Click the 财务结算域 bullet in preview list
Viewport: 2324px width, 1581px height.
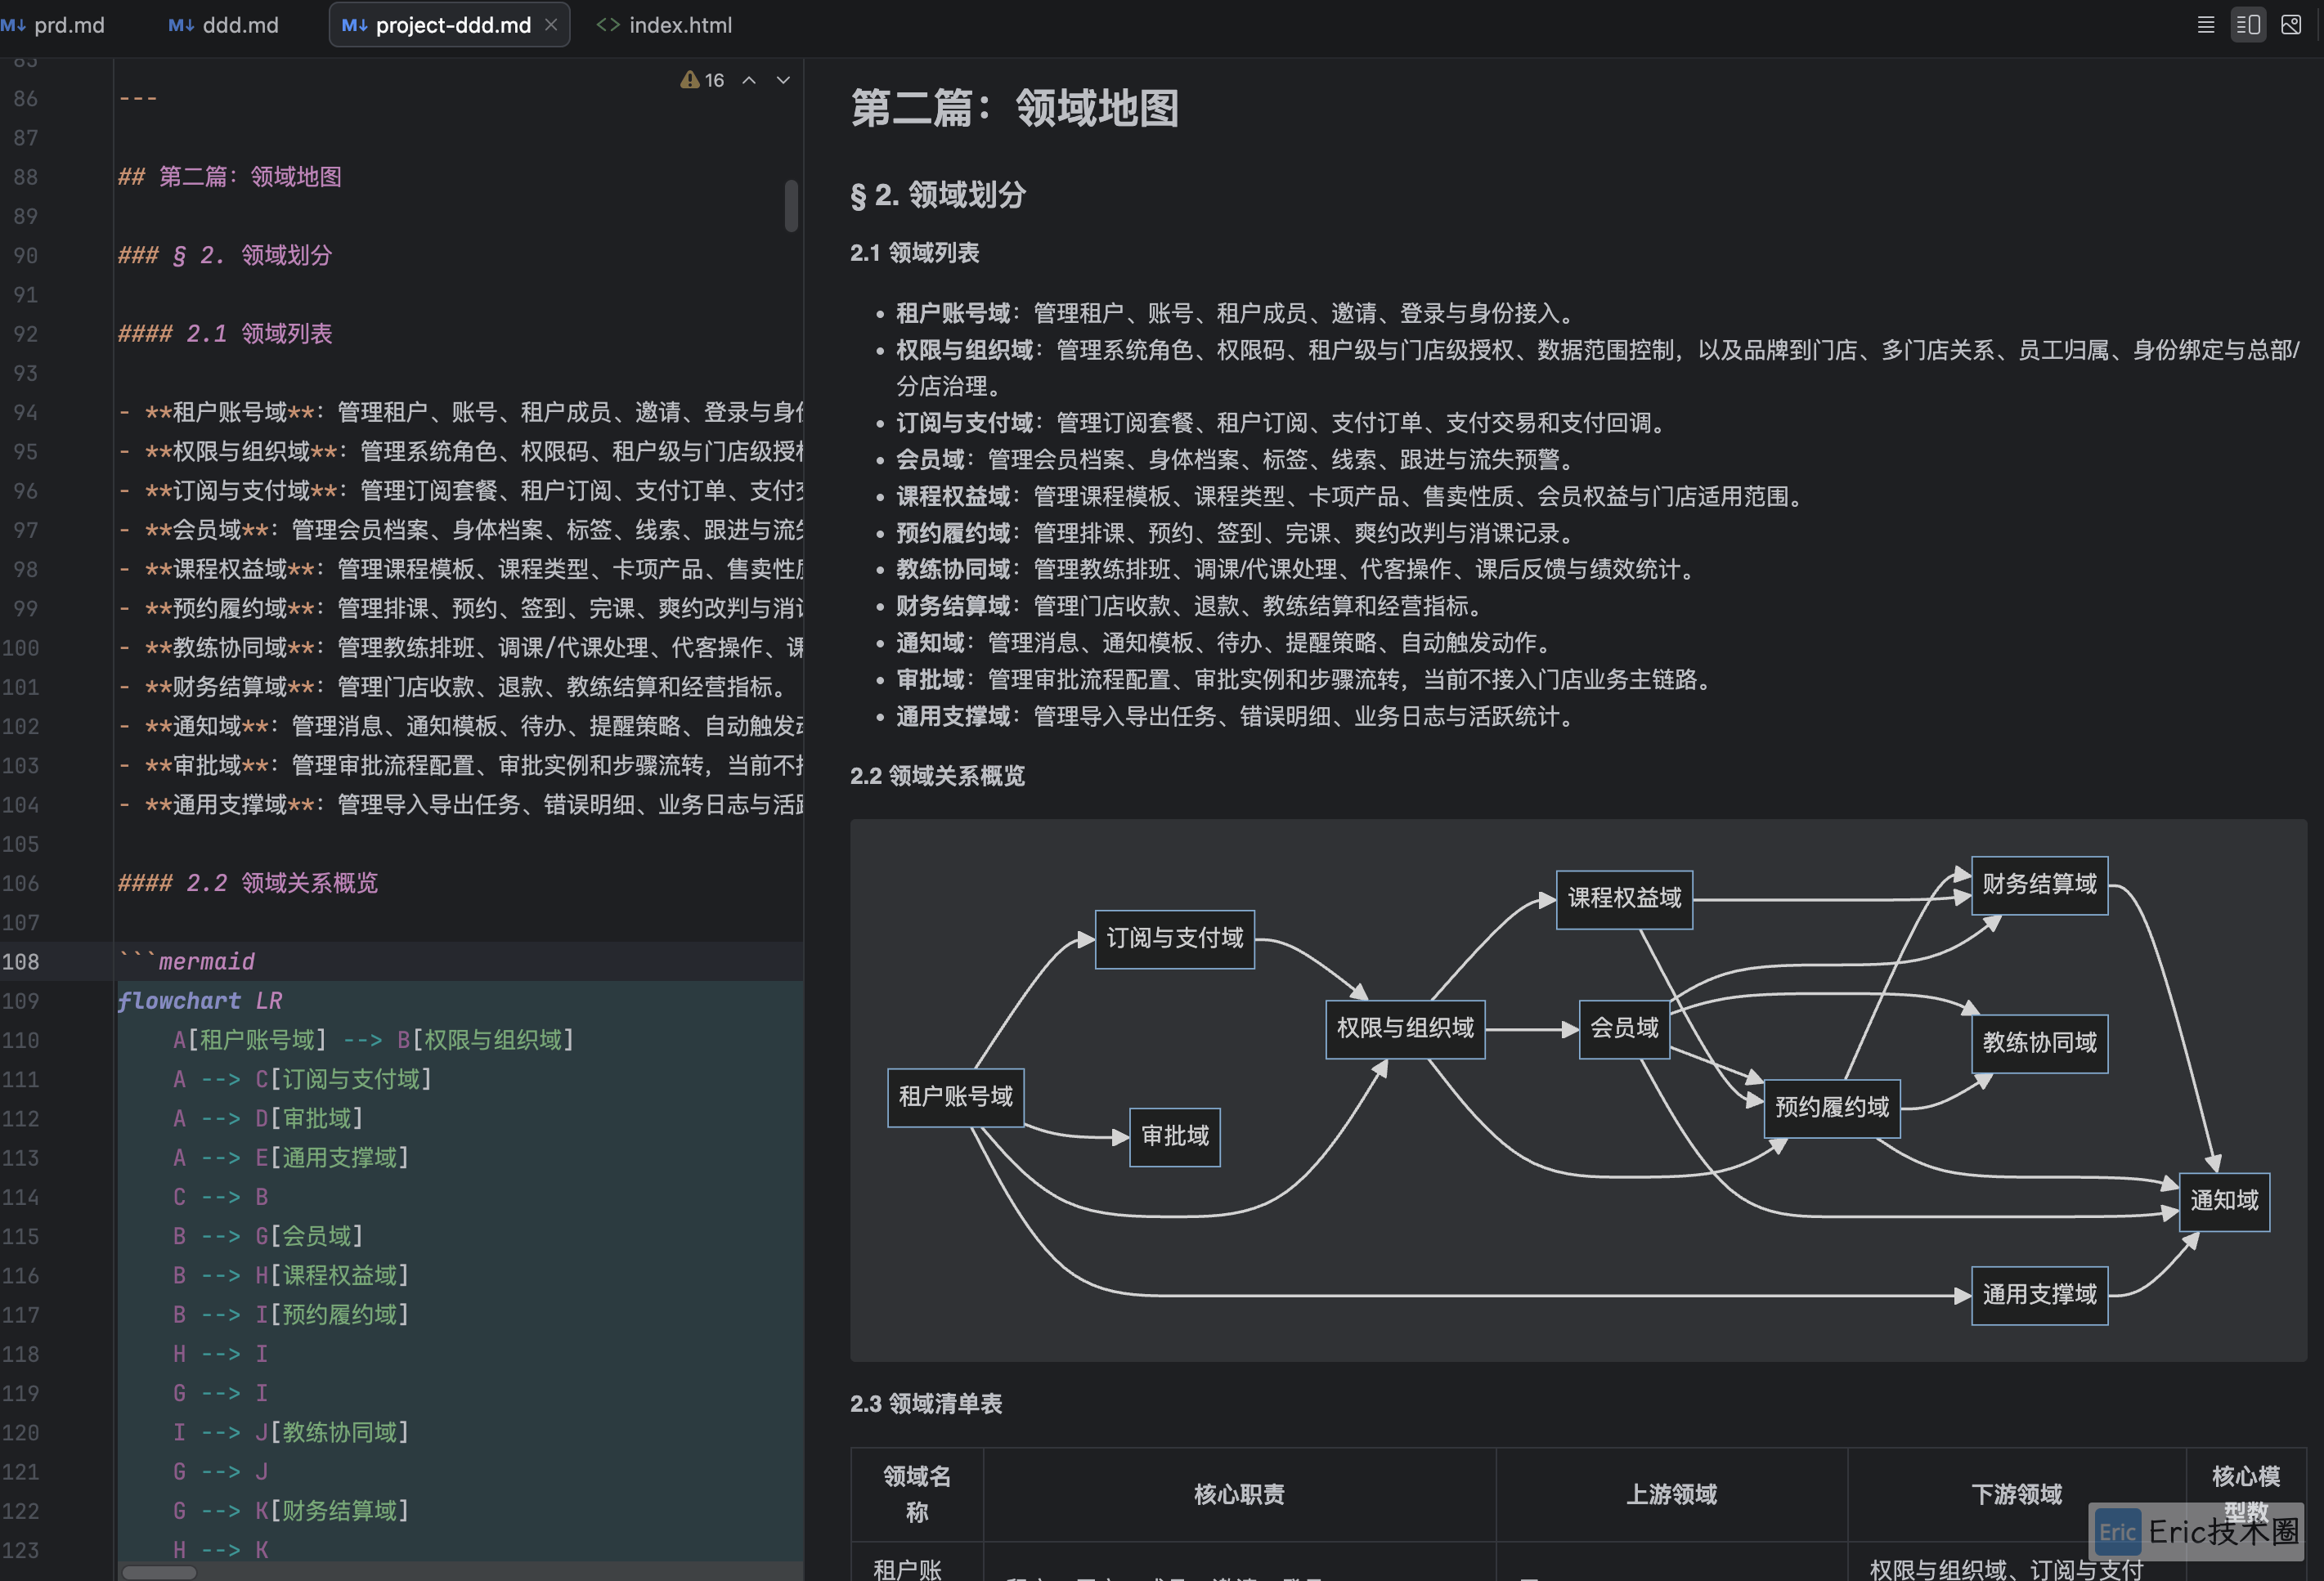[x=1191, y=606]
